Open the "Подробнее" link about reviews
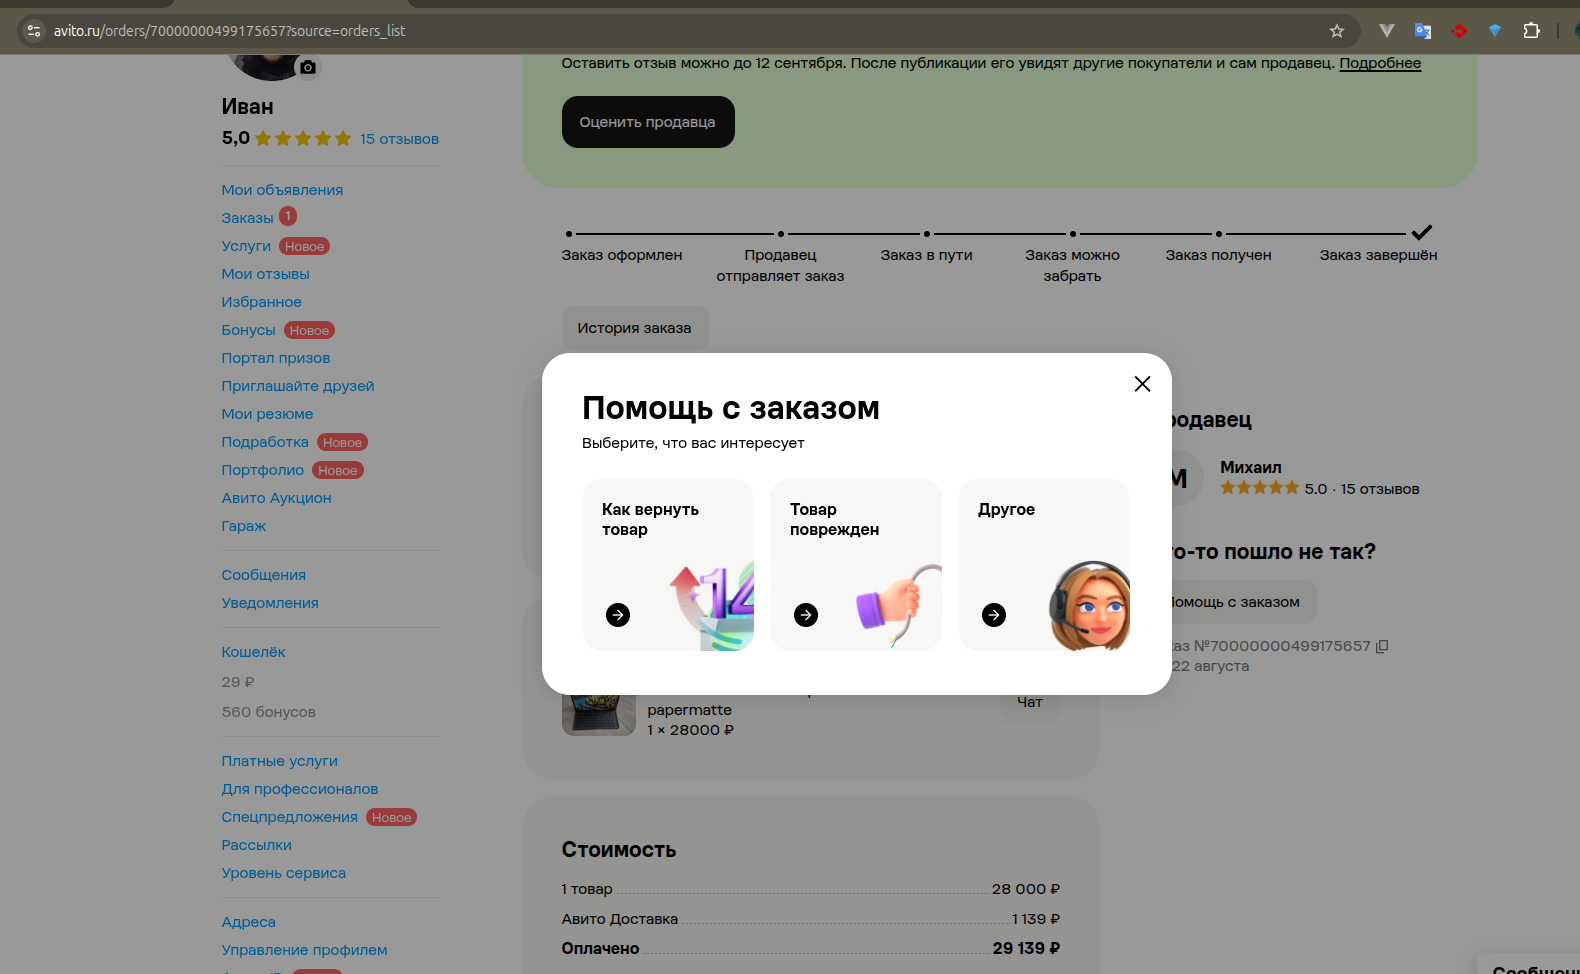 [1380, 63]
